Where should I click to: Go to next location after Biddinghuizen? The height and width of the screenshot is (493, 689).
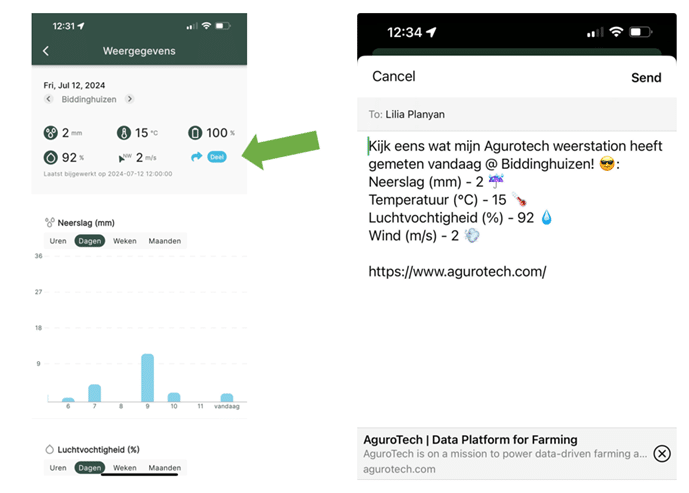[x=128, y=99]
